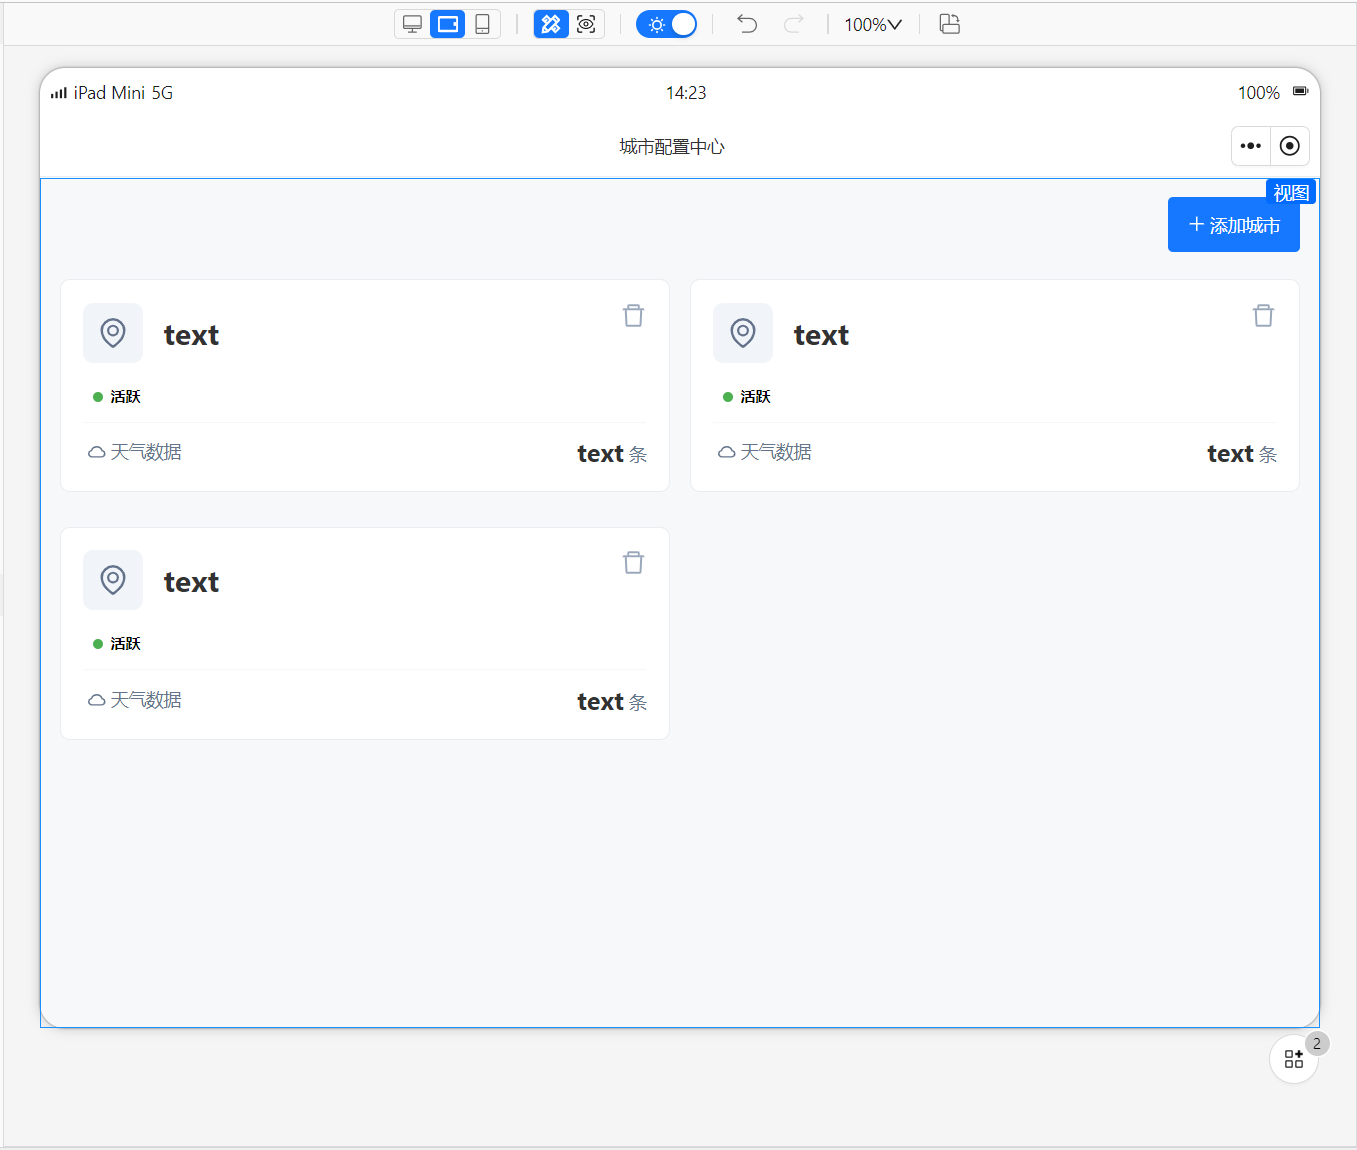This screenshot has height=1150, width=1357.
Task: Click the 添加城市 button
Action: (x=1233, y=225)
